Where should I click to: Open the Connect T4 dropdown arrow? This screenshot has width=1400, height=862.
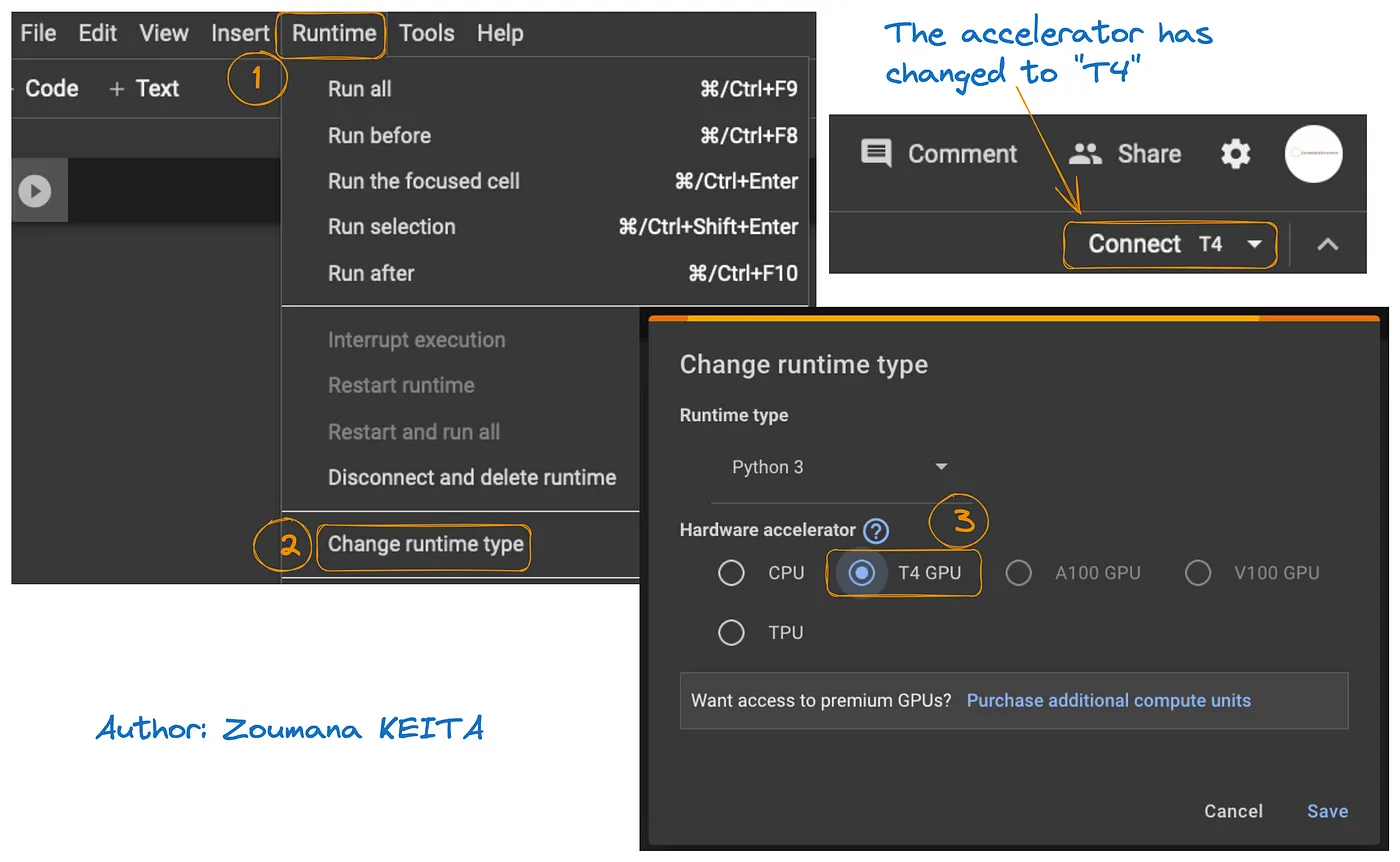pyautogui.click(x=1254, y=245)
